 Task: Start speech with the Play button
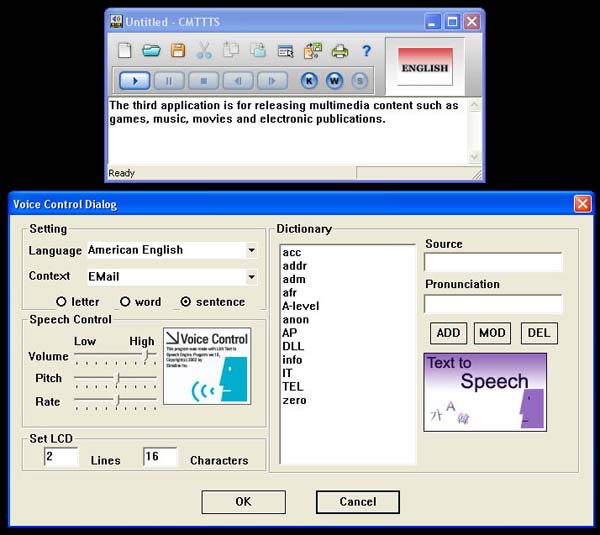(135, 81)
